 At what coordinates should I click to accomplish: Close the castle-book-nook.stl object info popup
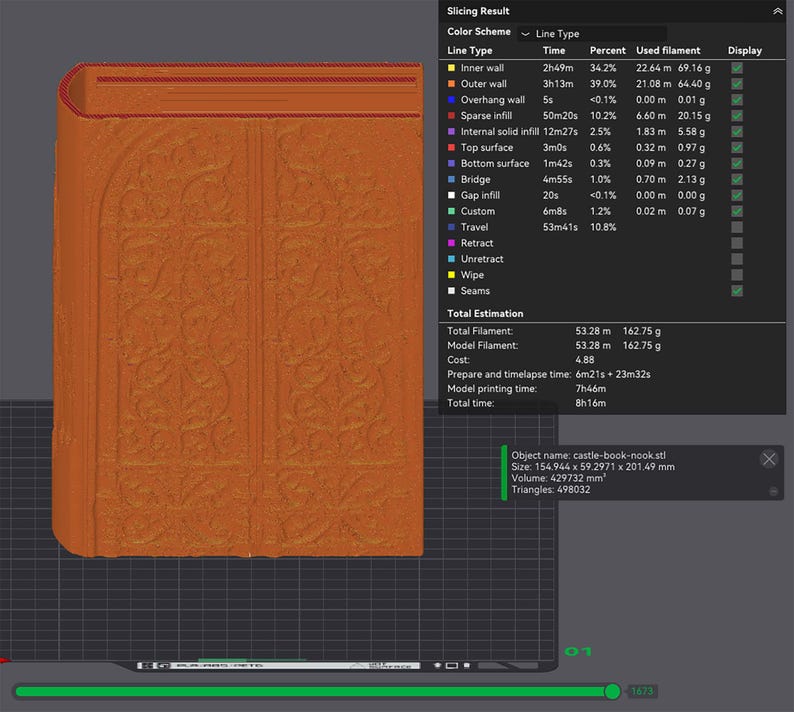point(769,459)
